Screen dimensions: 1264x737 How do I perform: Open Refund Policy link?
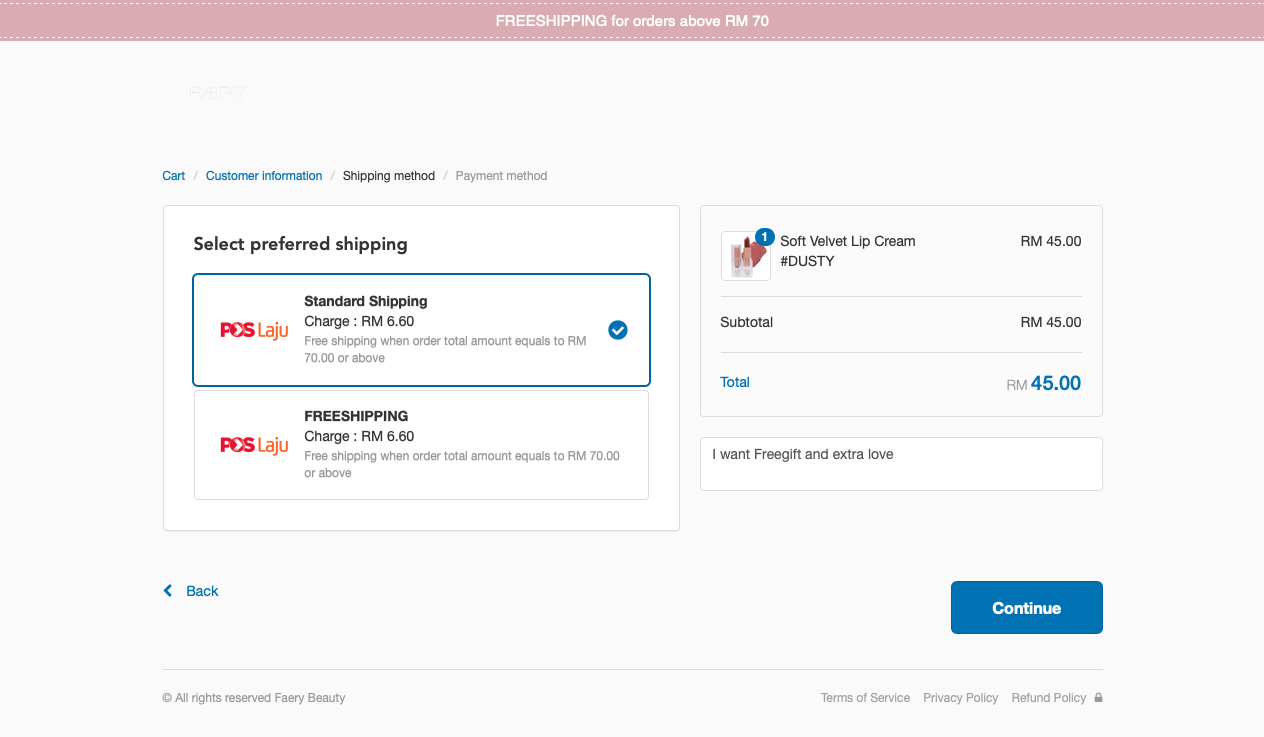1048,698
